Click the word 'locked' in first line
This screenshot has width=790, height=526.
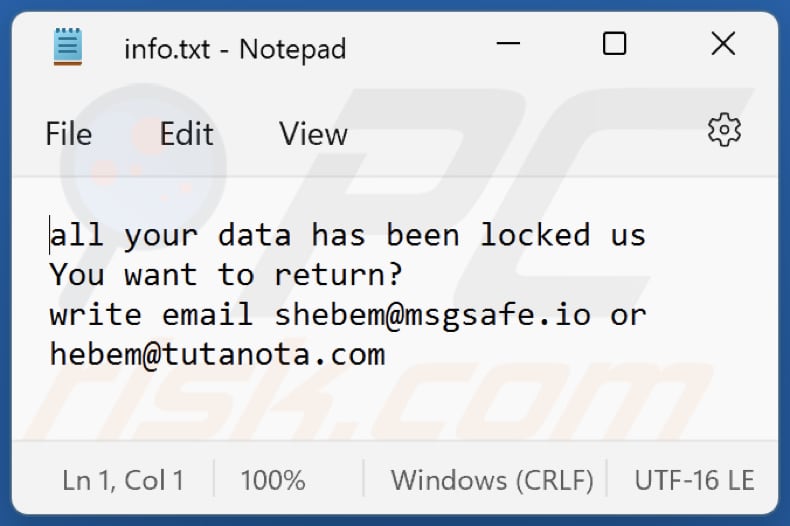coord(535,235)
